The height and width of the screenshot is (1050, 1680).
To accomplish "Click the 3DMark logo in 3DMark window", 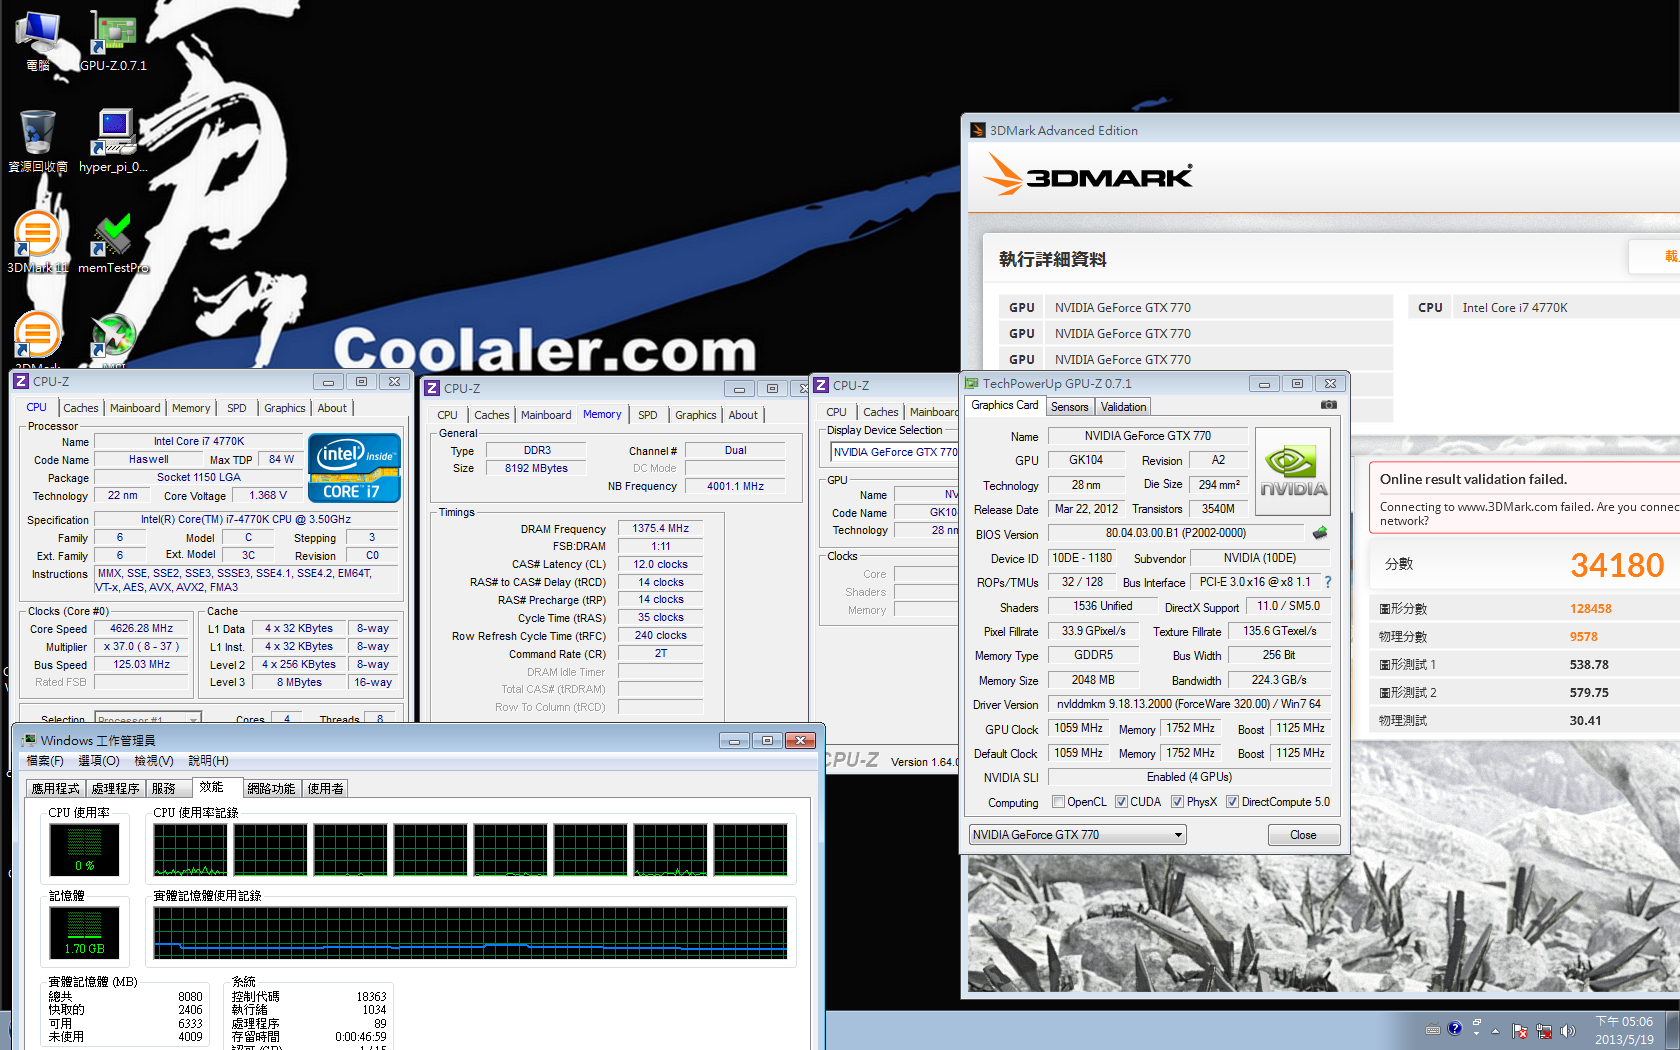I will tap(1088, 177).
